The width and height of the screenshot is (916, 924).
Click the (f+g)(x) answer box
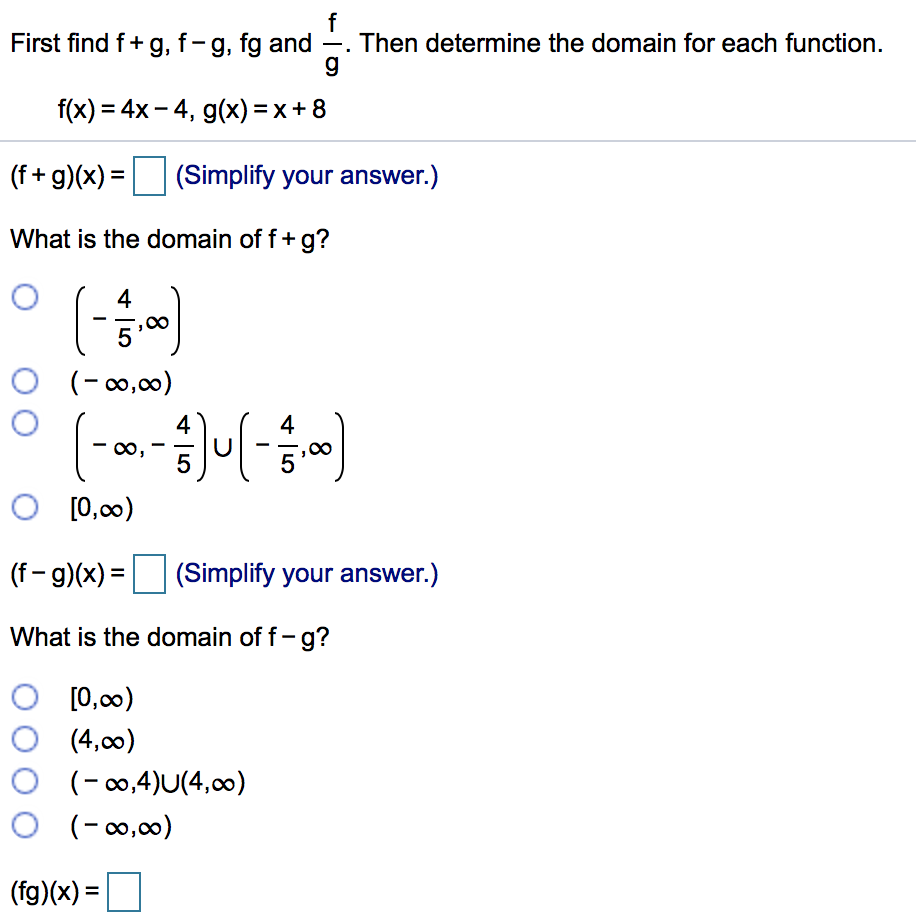click(149, 174)
